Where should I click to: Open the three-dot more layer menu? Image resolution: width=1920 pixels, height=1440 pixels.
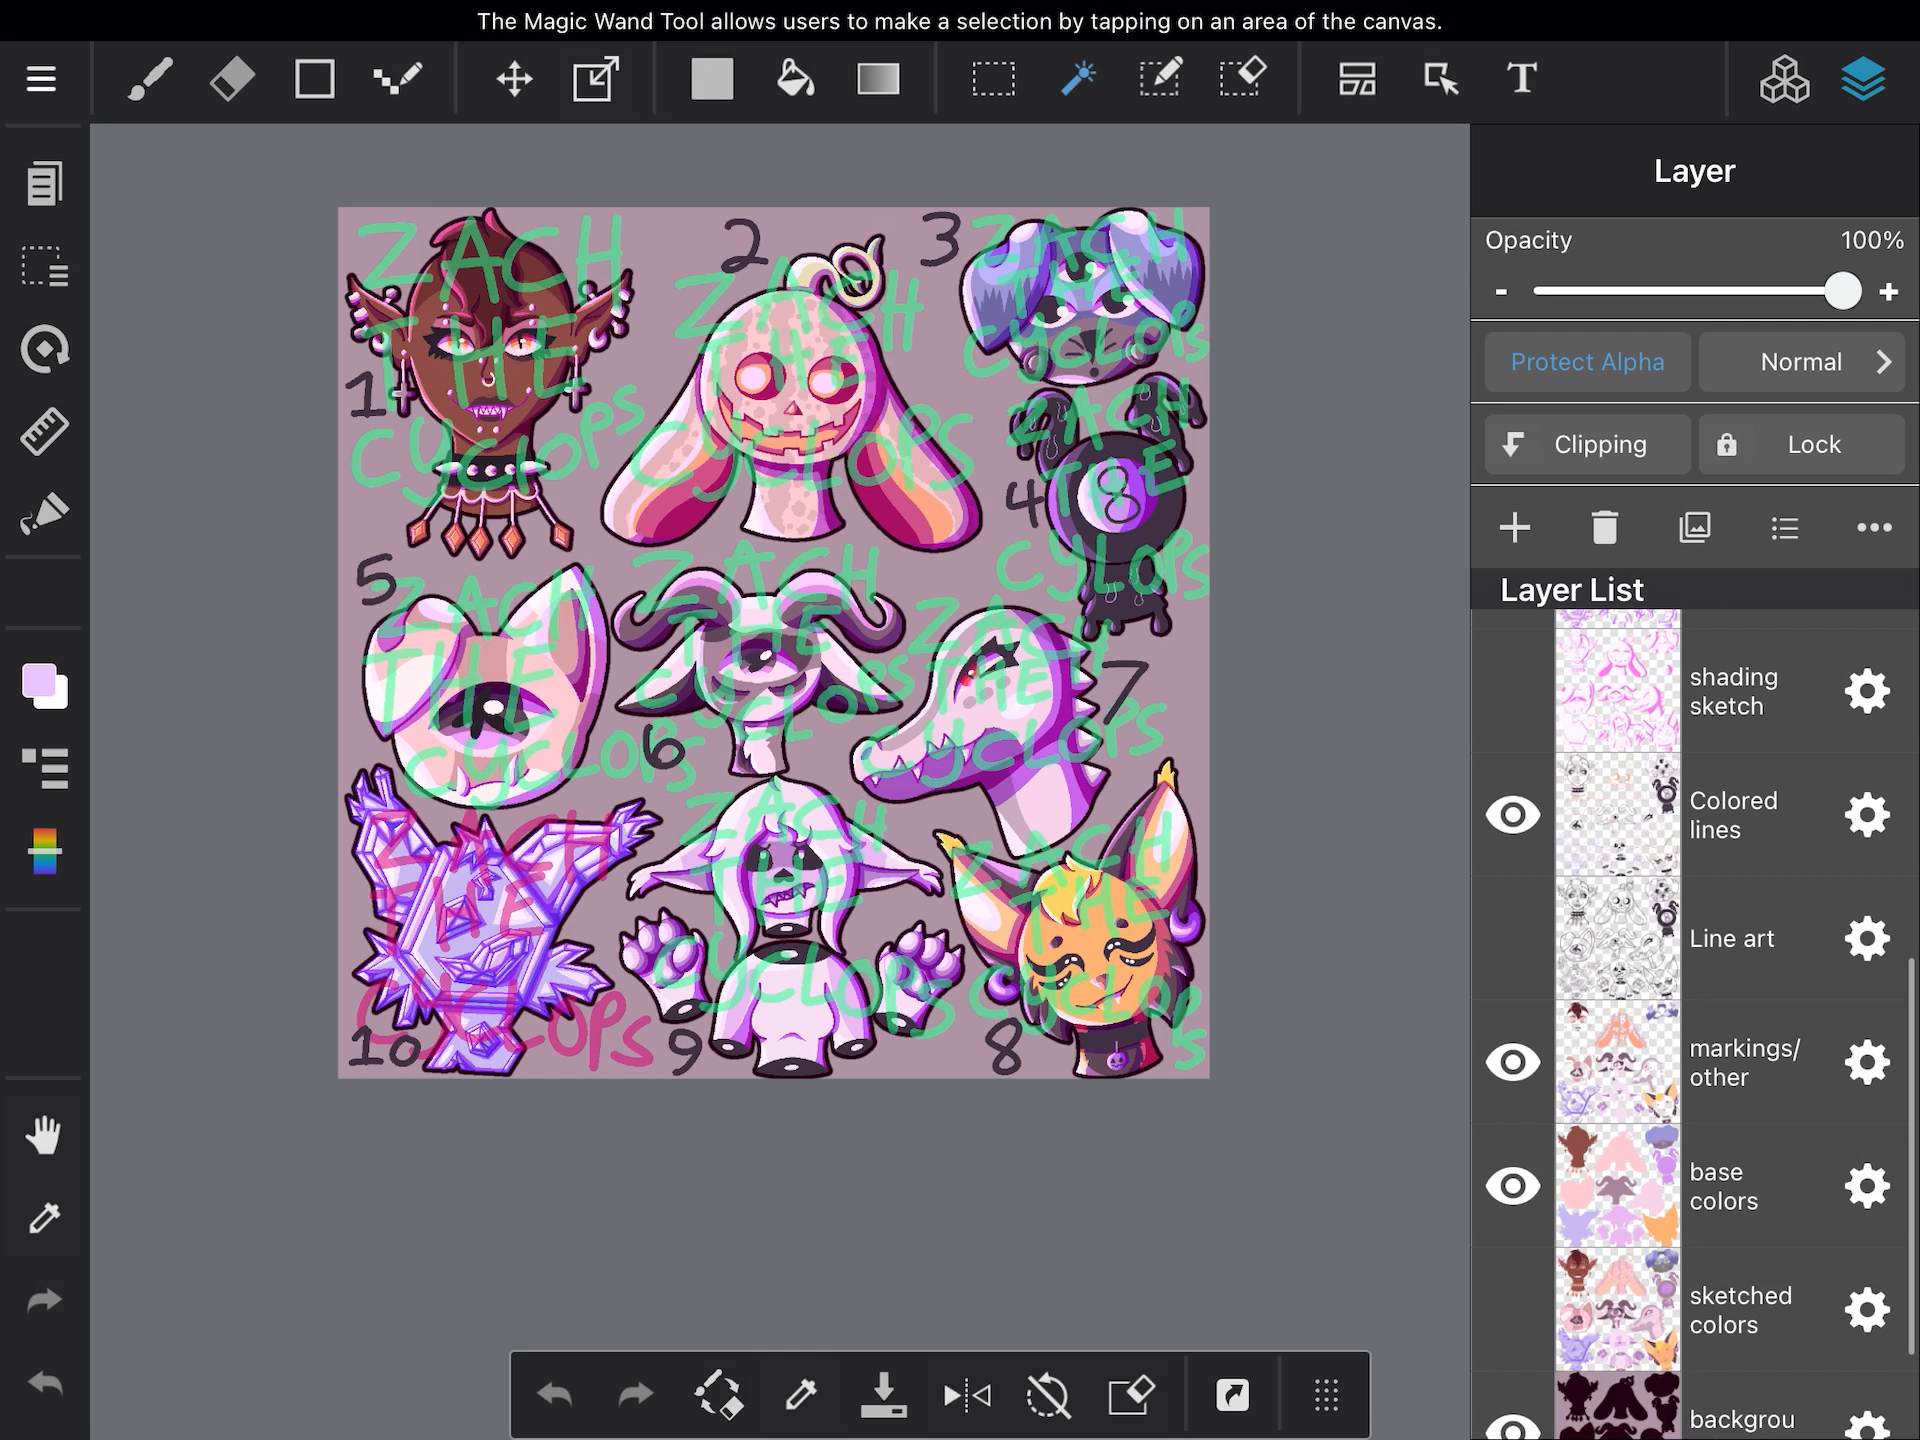[x=1874, y=527]
